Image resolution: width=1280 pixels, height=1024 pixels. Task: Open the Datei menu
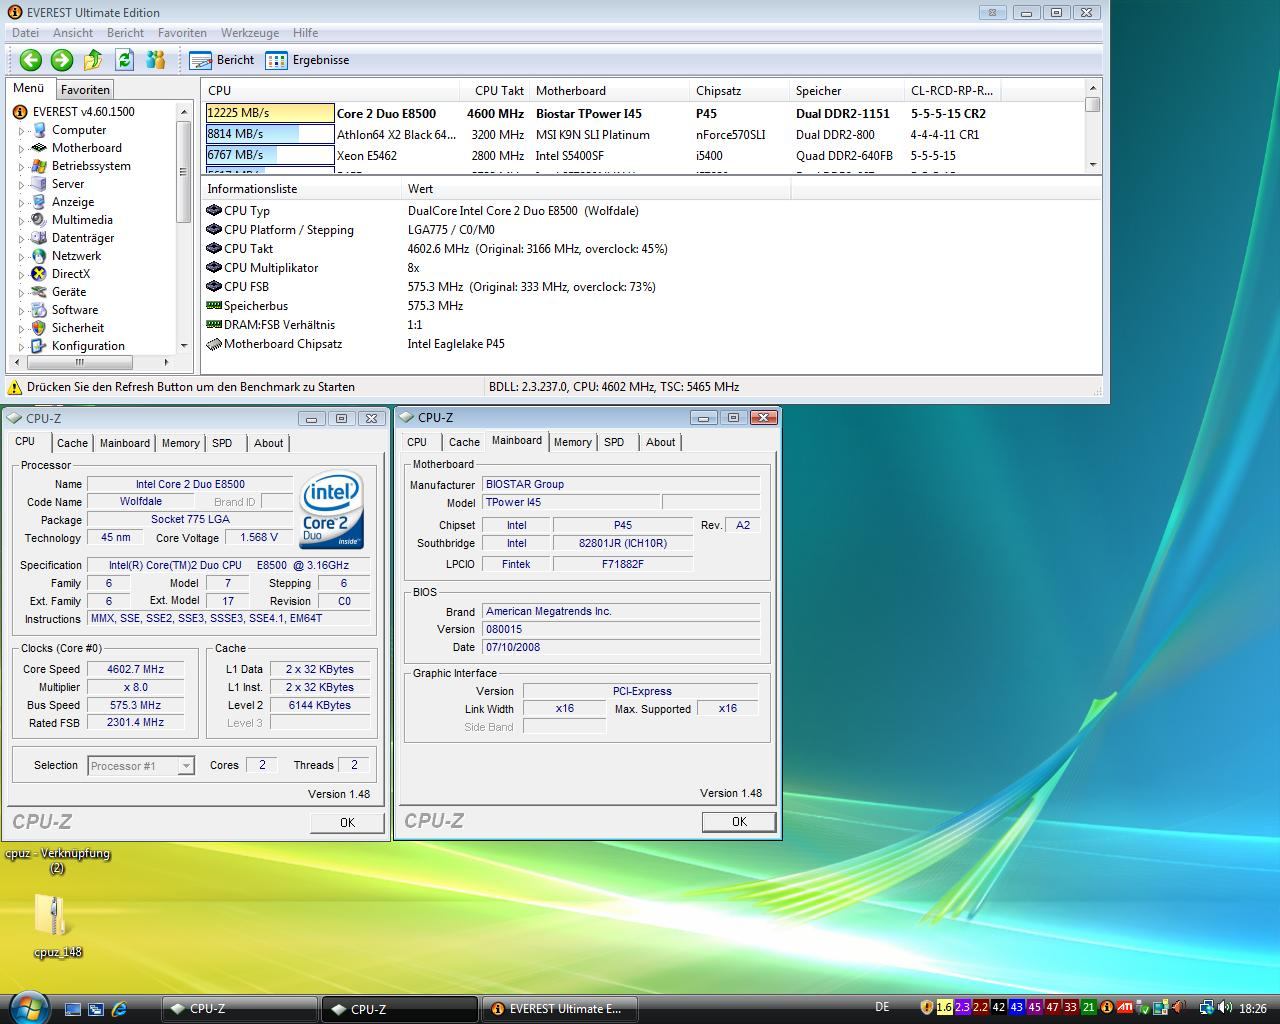[x=25, y=33]
